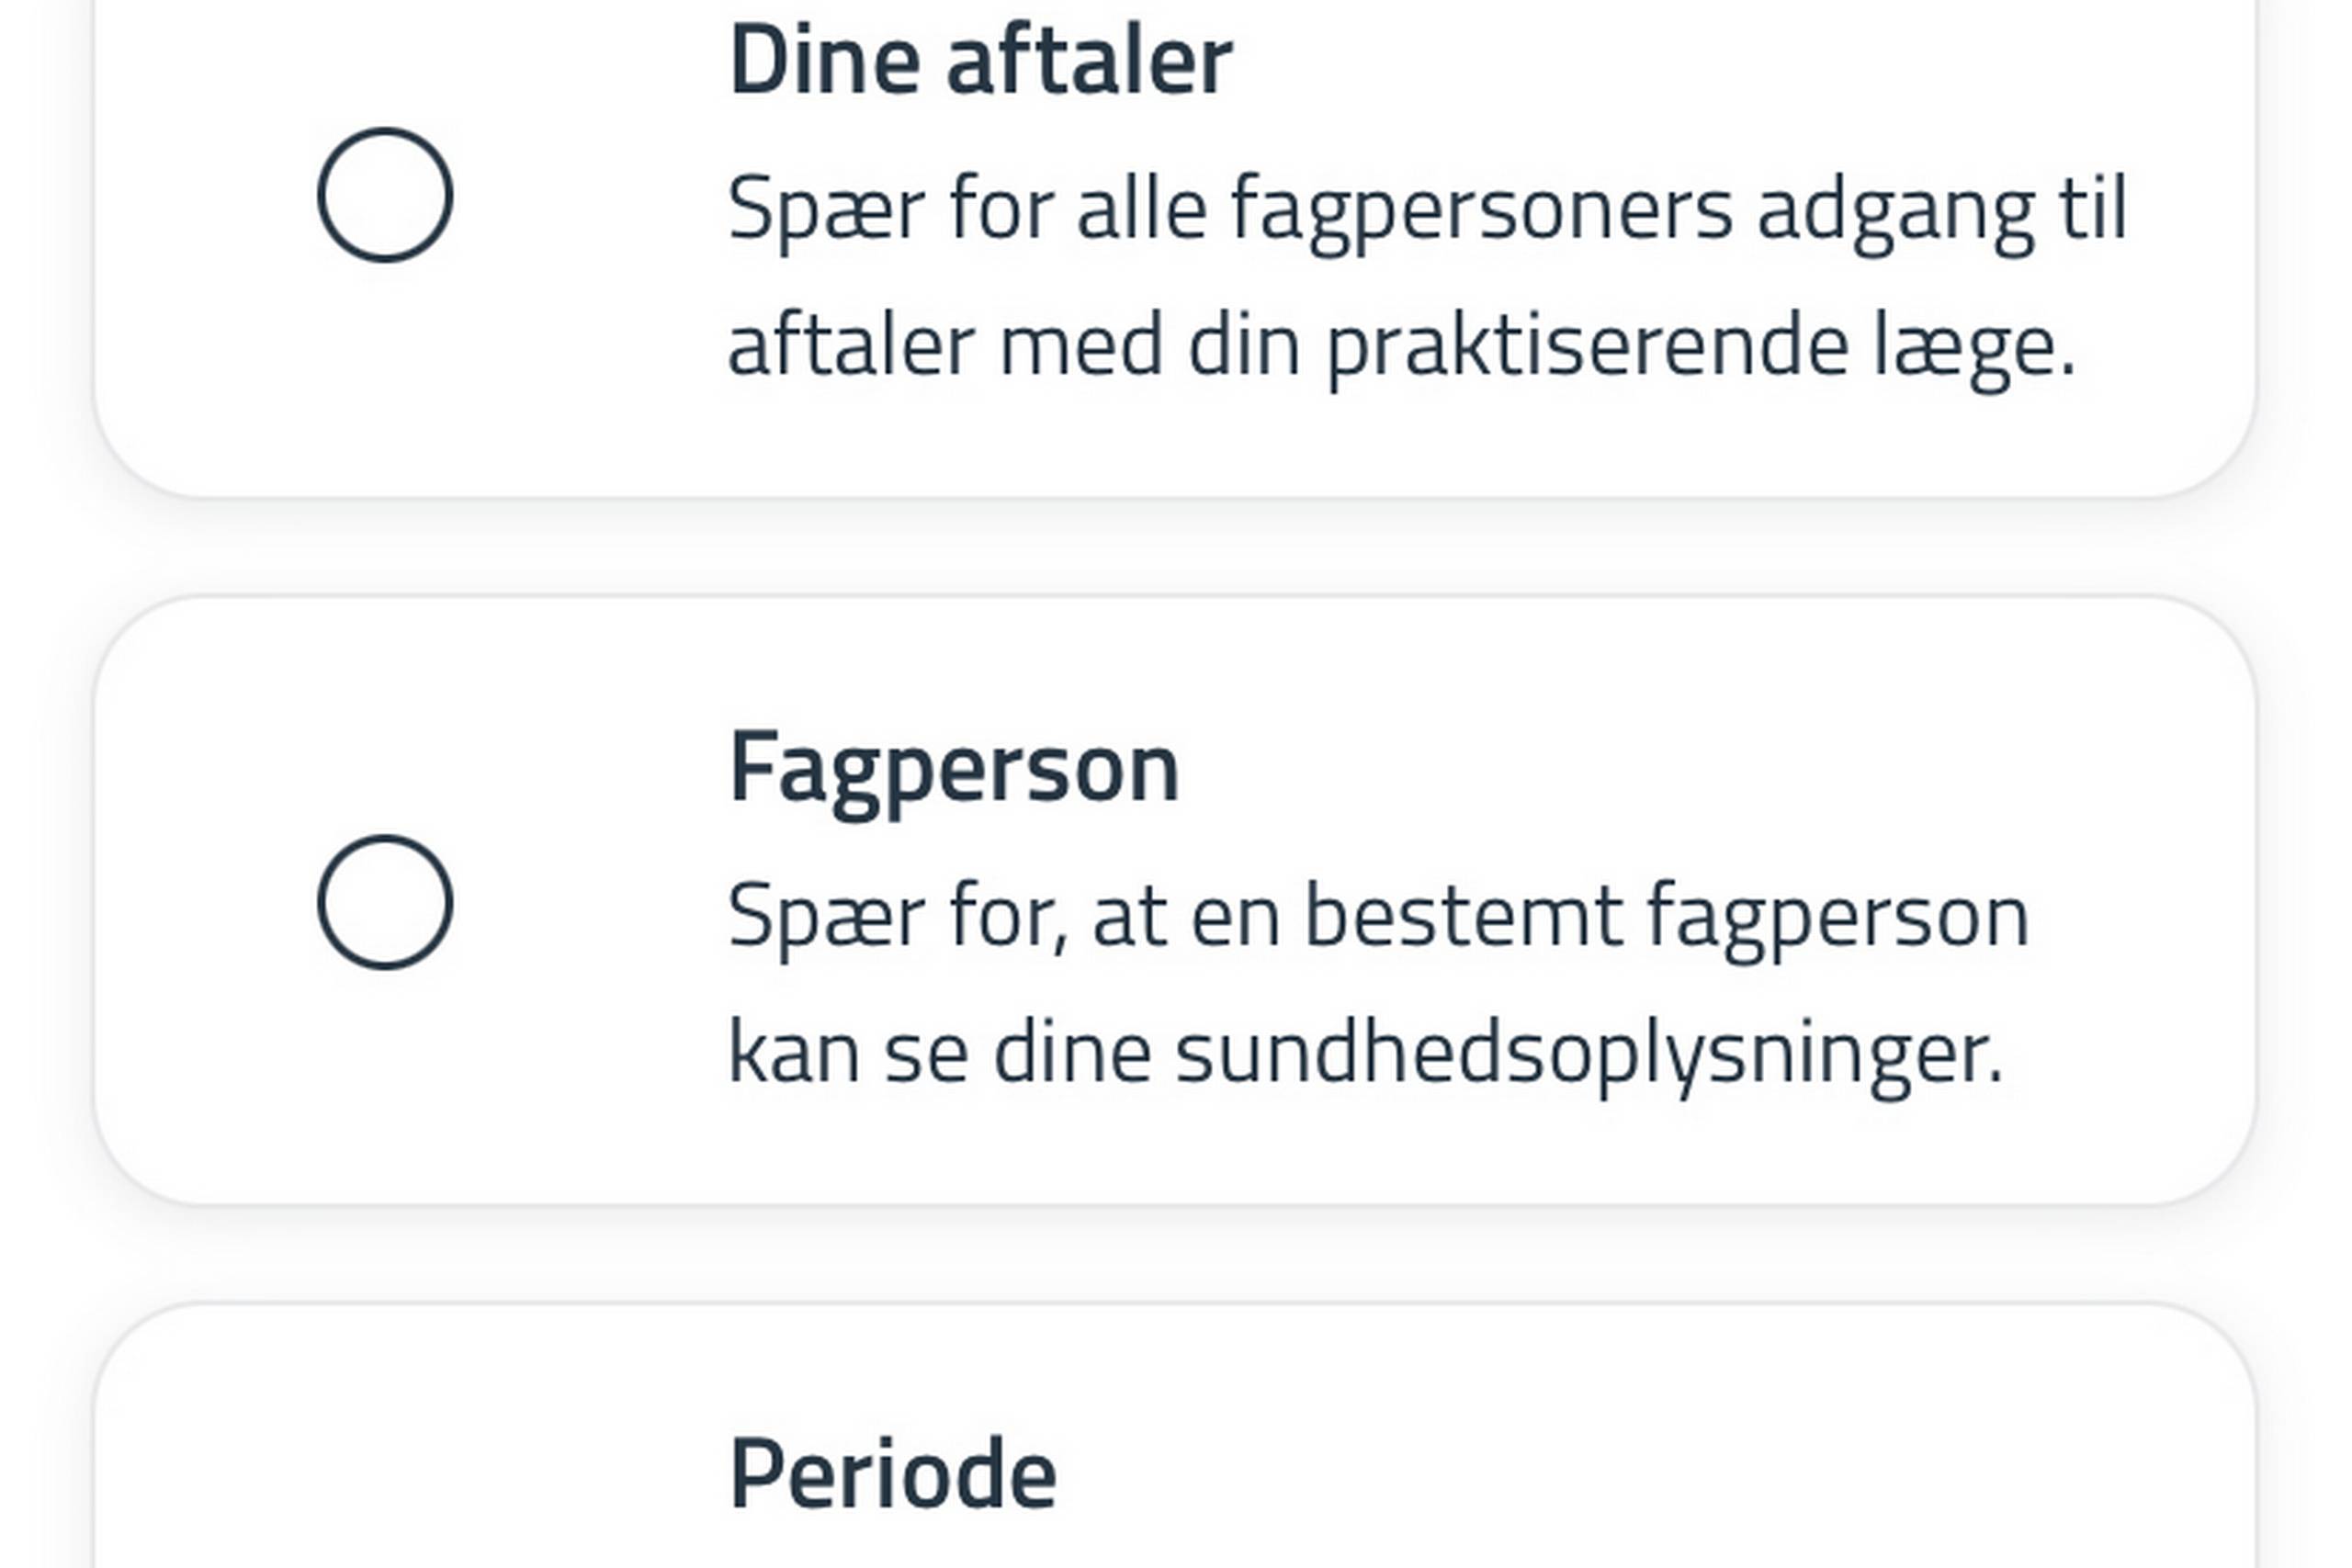Click the Fagperson heading
This screenshot has width=2352, height=1568.
[x=954, y=768]
